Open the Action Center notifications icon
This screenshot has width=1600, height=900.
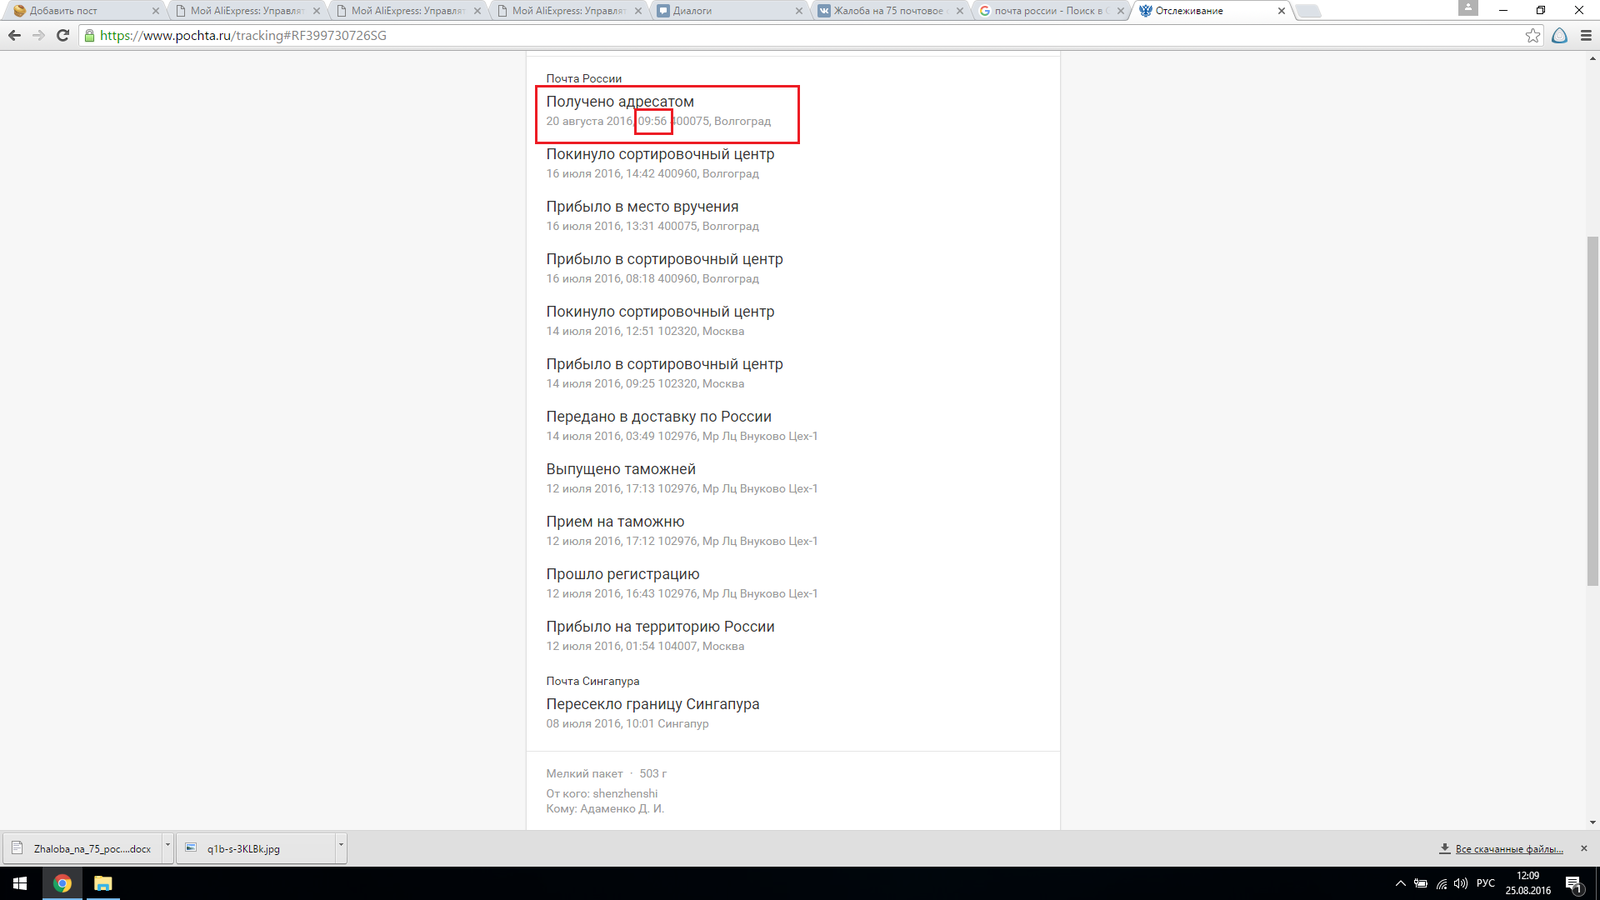[x=1574, y=884]
